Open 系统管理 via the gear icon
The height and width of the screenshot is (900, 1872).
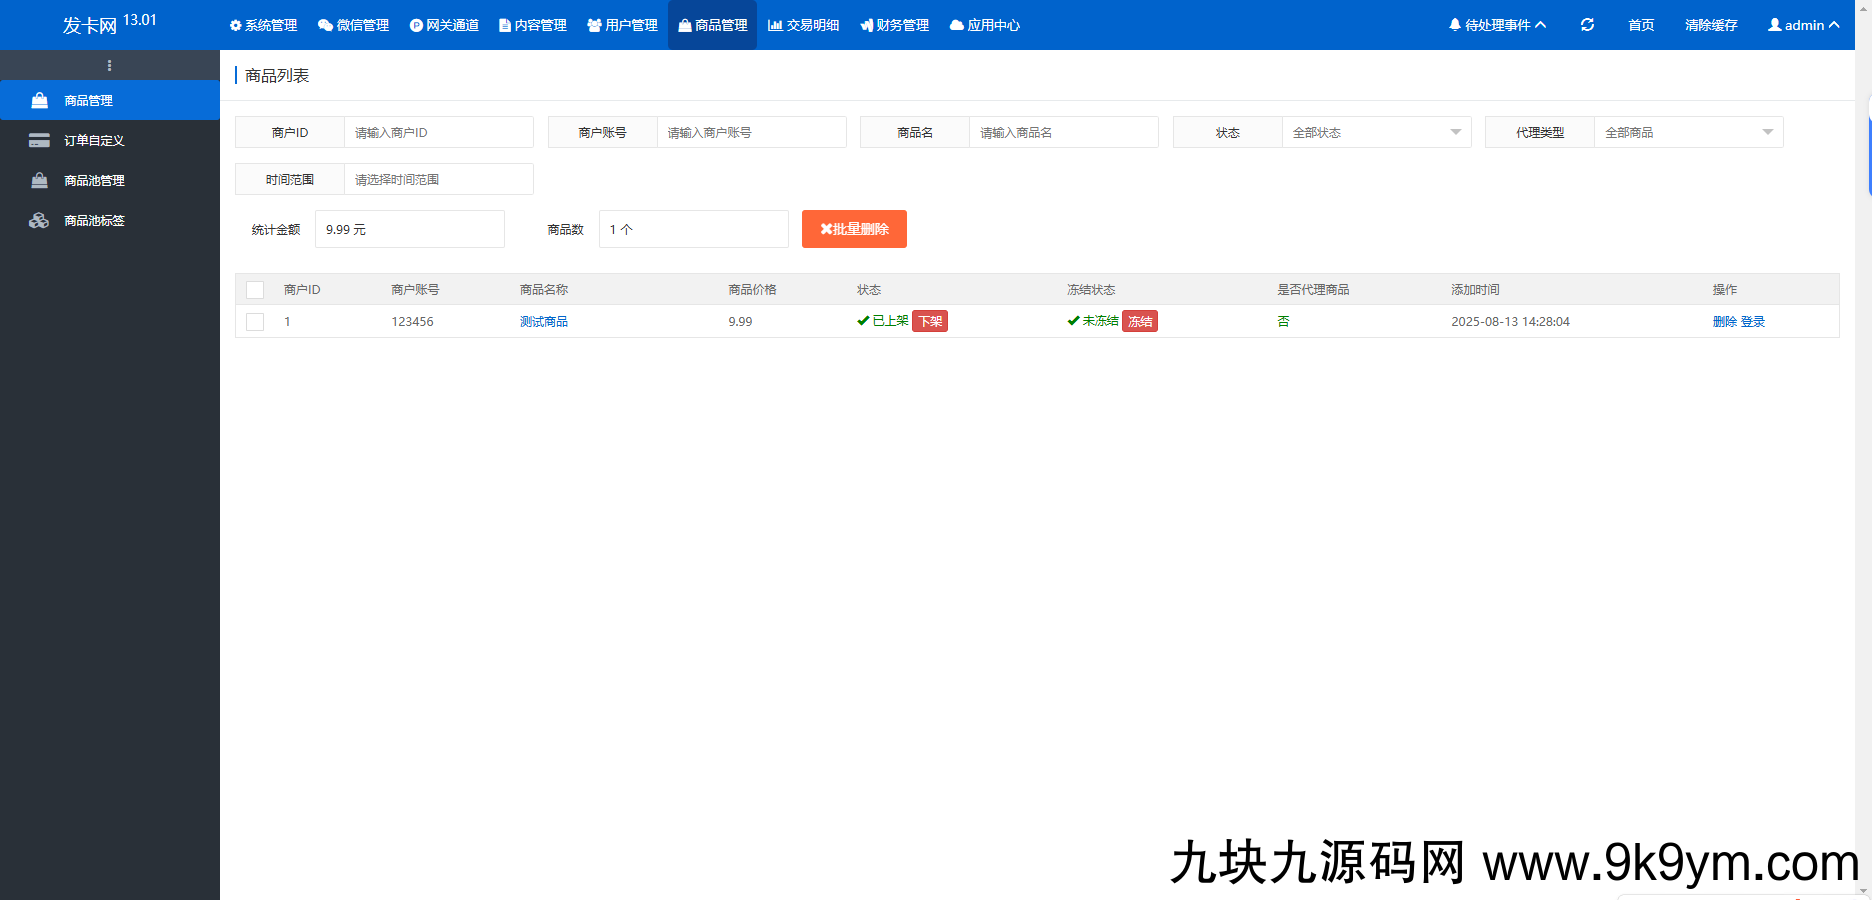pos(262,25)
